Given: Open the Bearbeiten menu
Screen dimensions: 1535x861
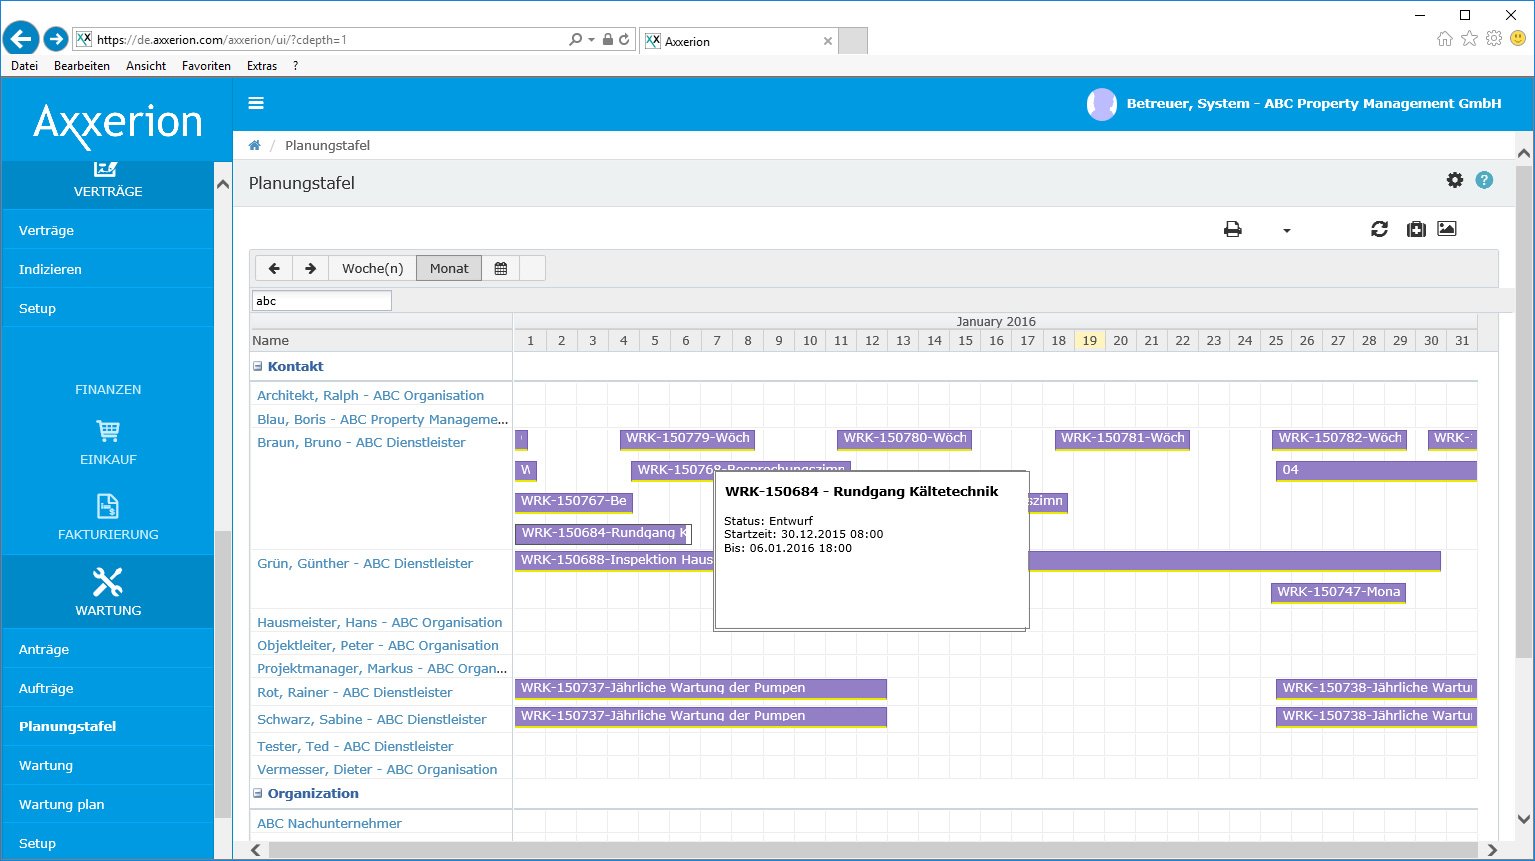Looking at the screenshot, I should 82,66.
